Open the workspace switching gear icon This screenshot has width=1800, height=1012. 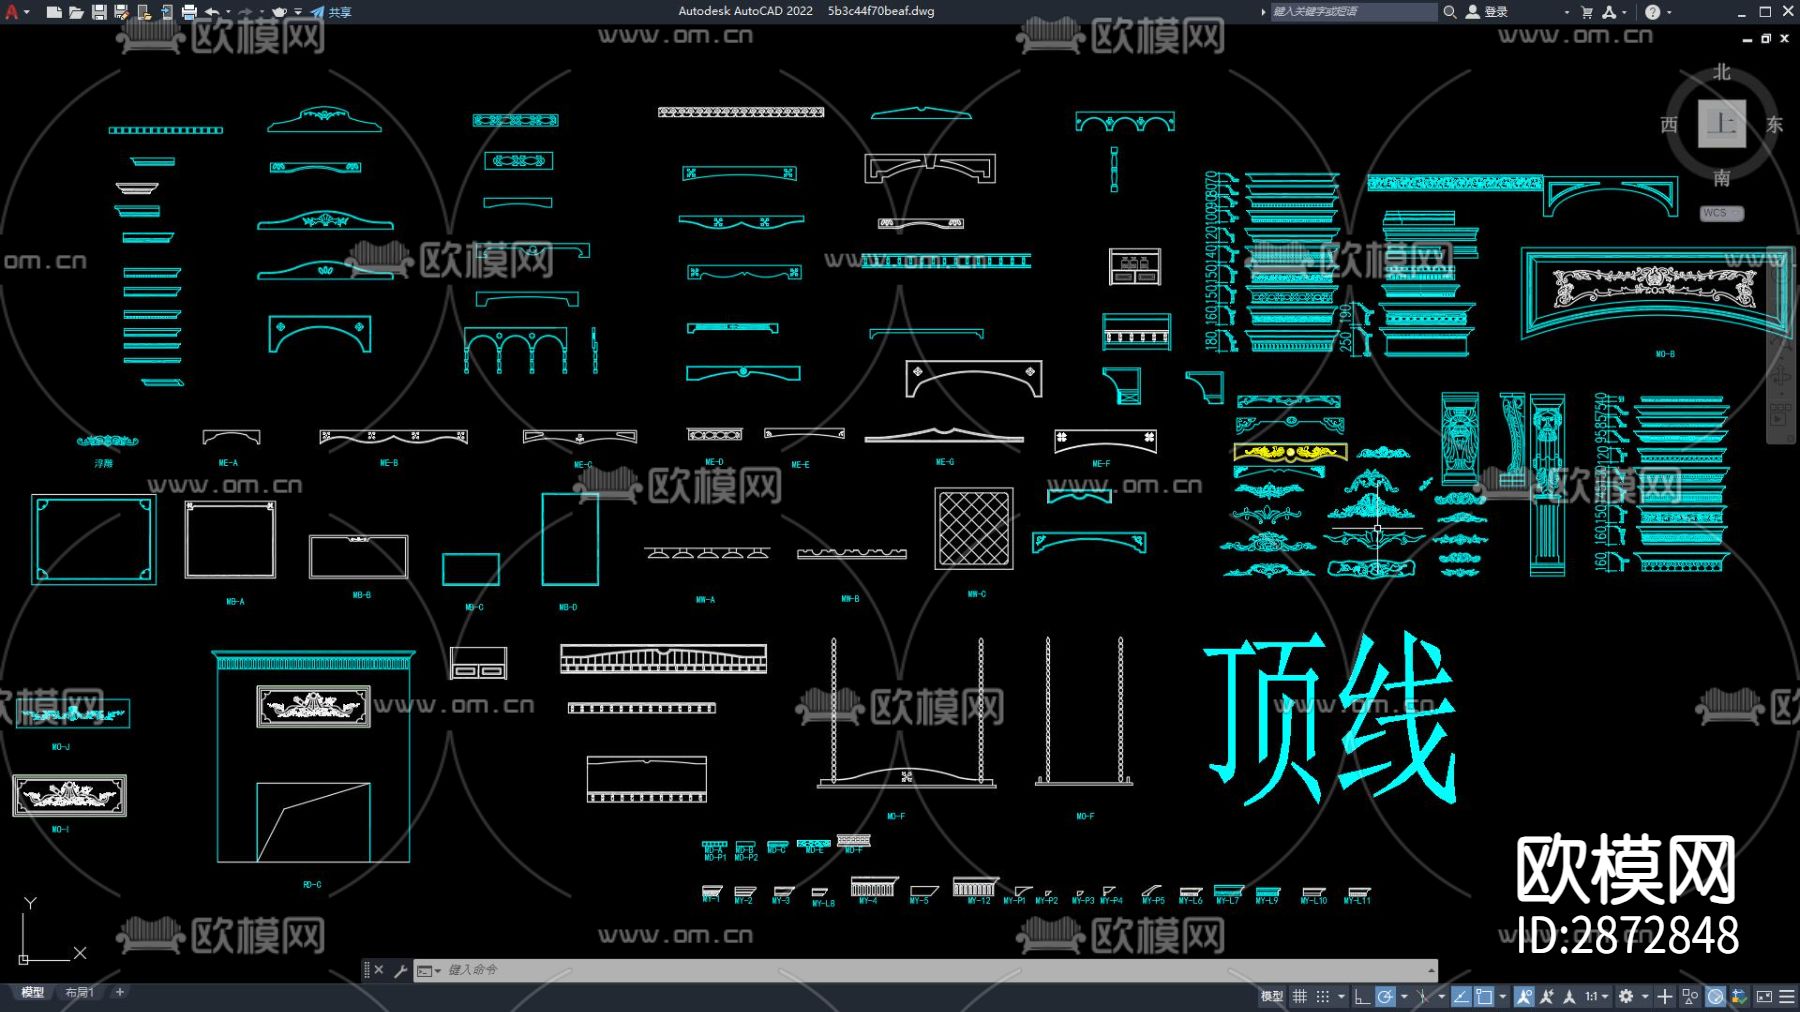pos(1626,996)
